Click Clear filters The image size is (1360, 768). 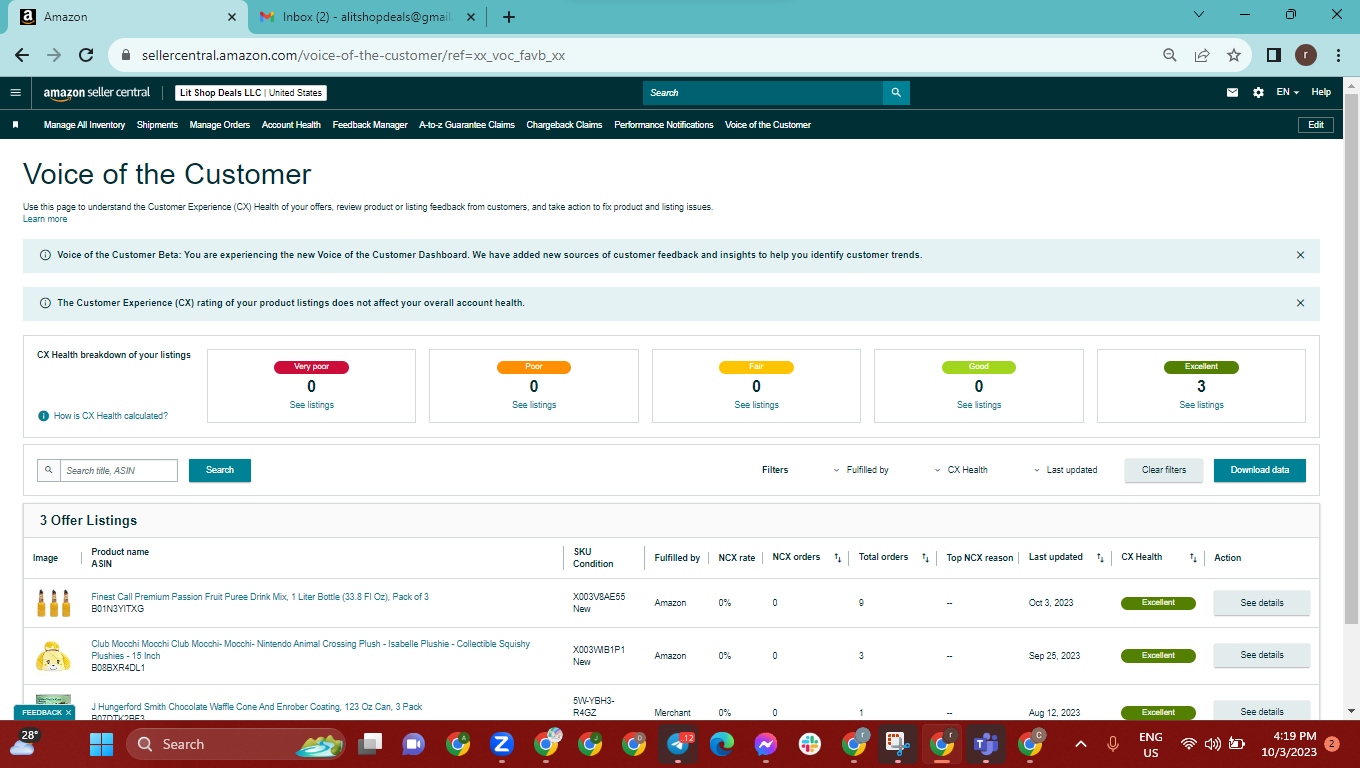(x=1164, y=470)
